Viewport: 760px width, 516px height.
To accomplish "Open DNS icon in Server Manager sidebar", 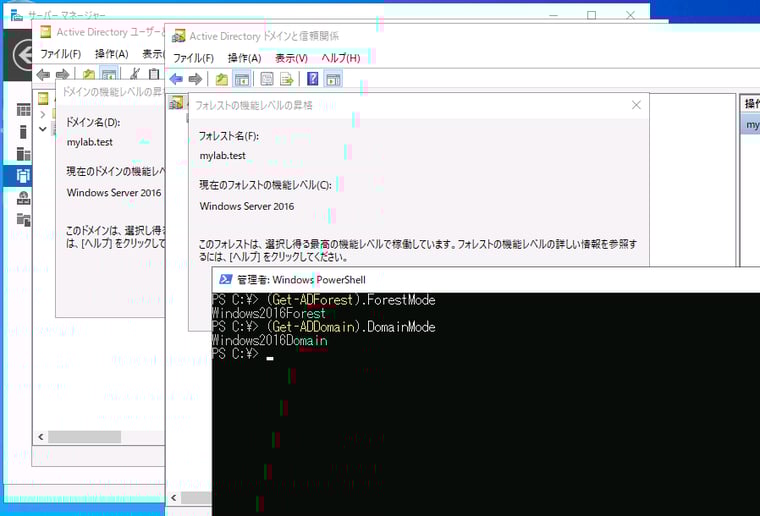I will tap(23, 198).
